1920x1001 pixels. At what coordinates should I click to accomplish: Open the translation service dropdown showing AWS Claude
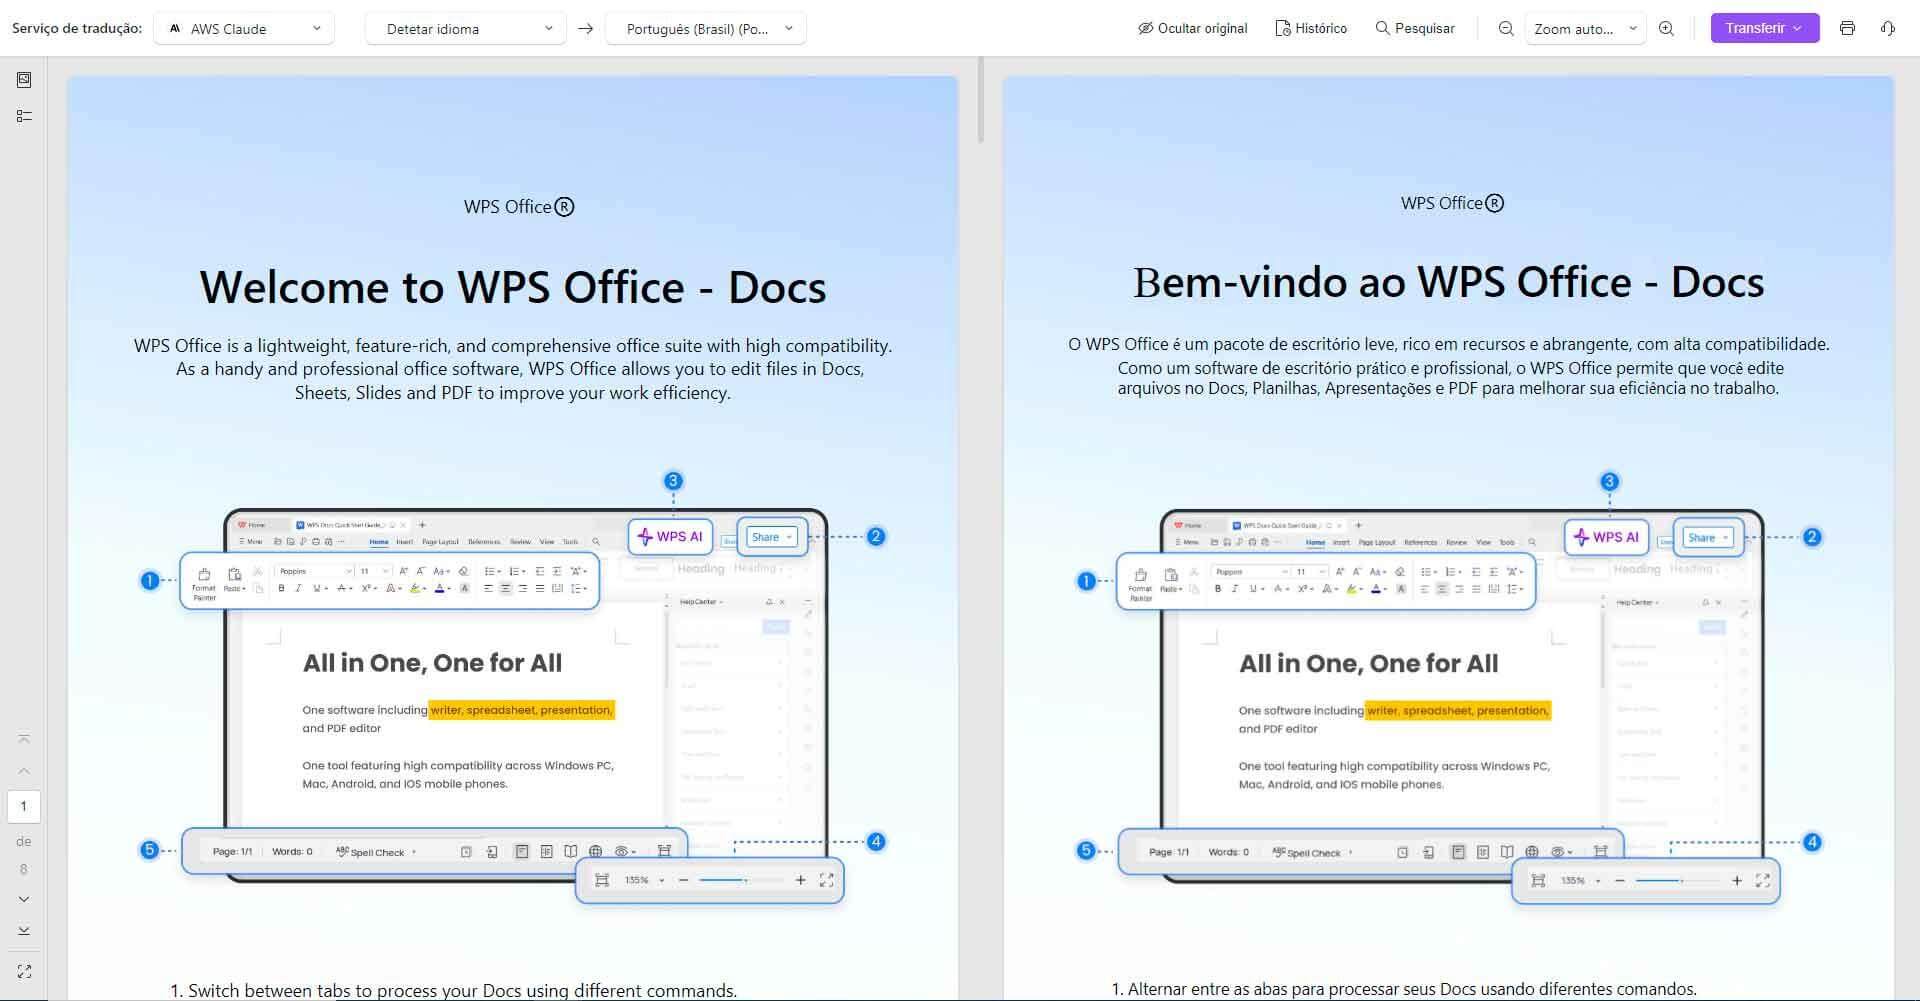click(244, 28)
